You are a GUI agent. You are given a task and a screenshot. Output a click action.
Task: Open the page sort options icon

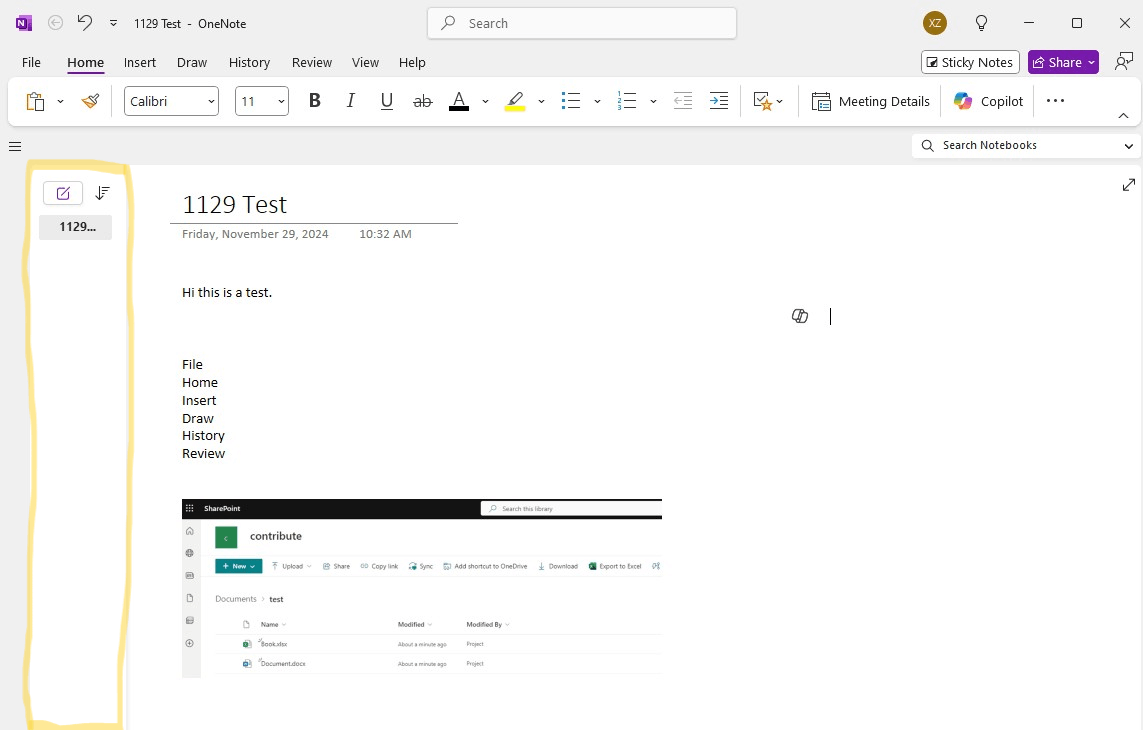click(x=102, y=192)
